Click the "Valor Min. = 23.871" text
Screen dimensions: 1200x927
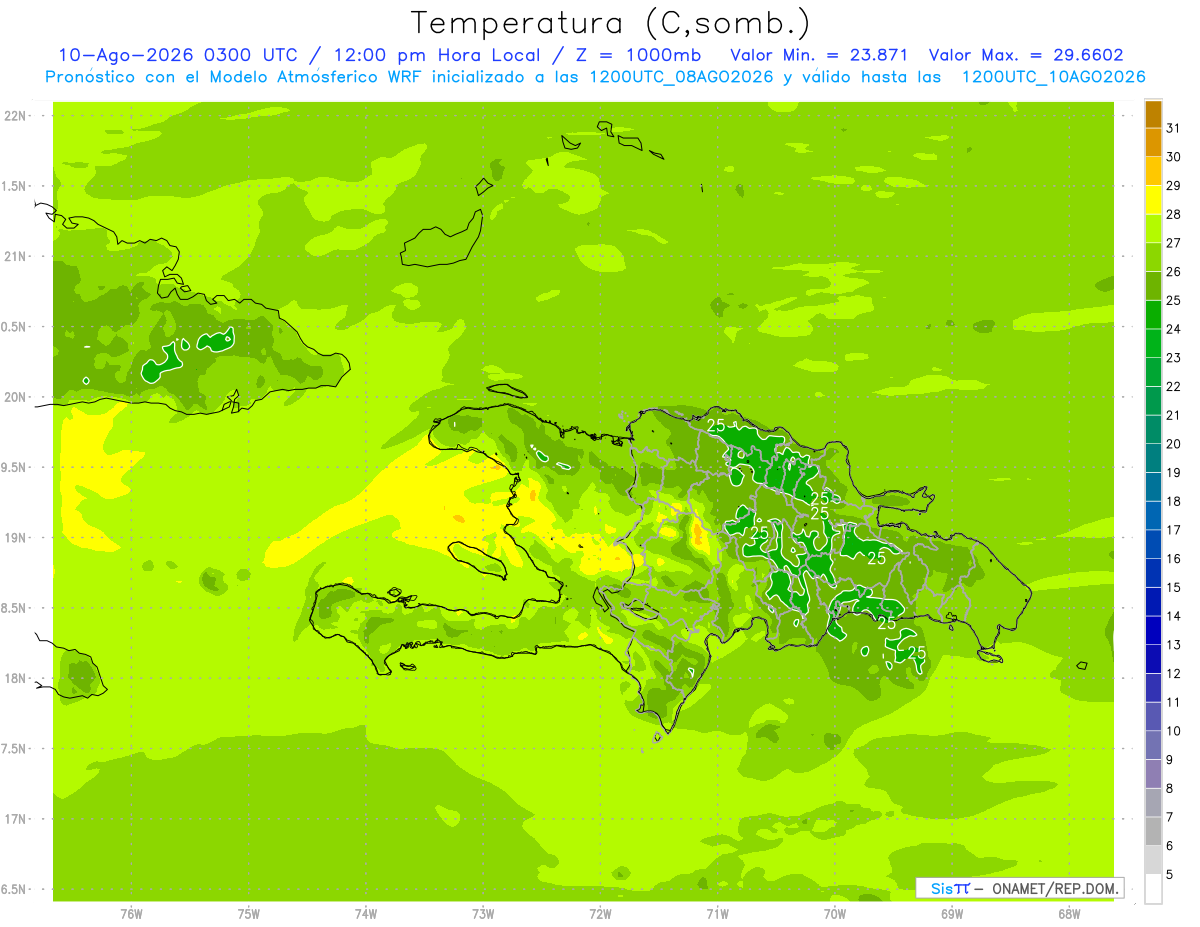[819, 55]
